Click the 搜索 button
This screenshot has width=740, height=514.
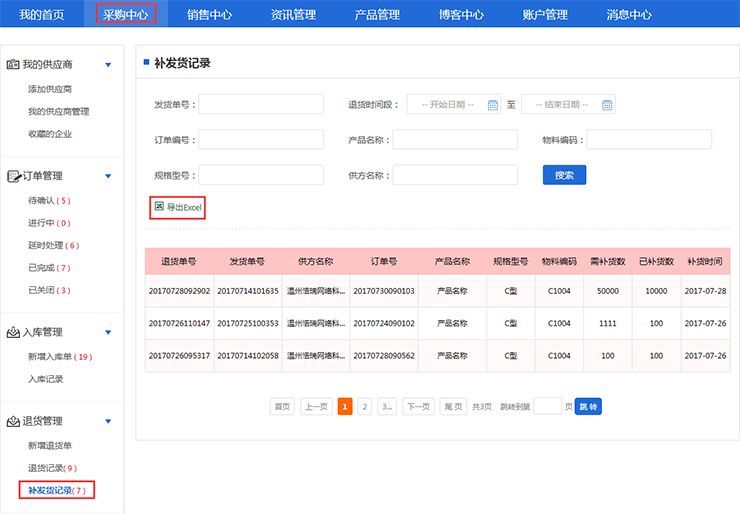pyautogui.click(x=564, y=175)
